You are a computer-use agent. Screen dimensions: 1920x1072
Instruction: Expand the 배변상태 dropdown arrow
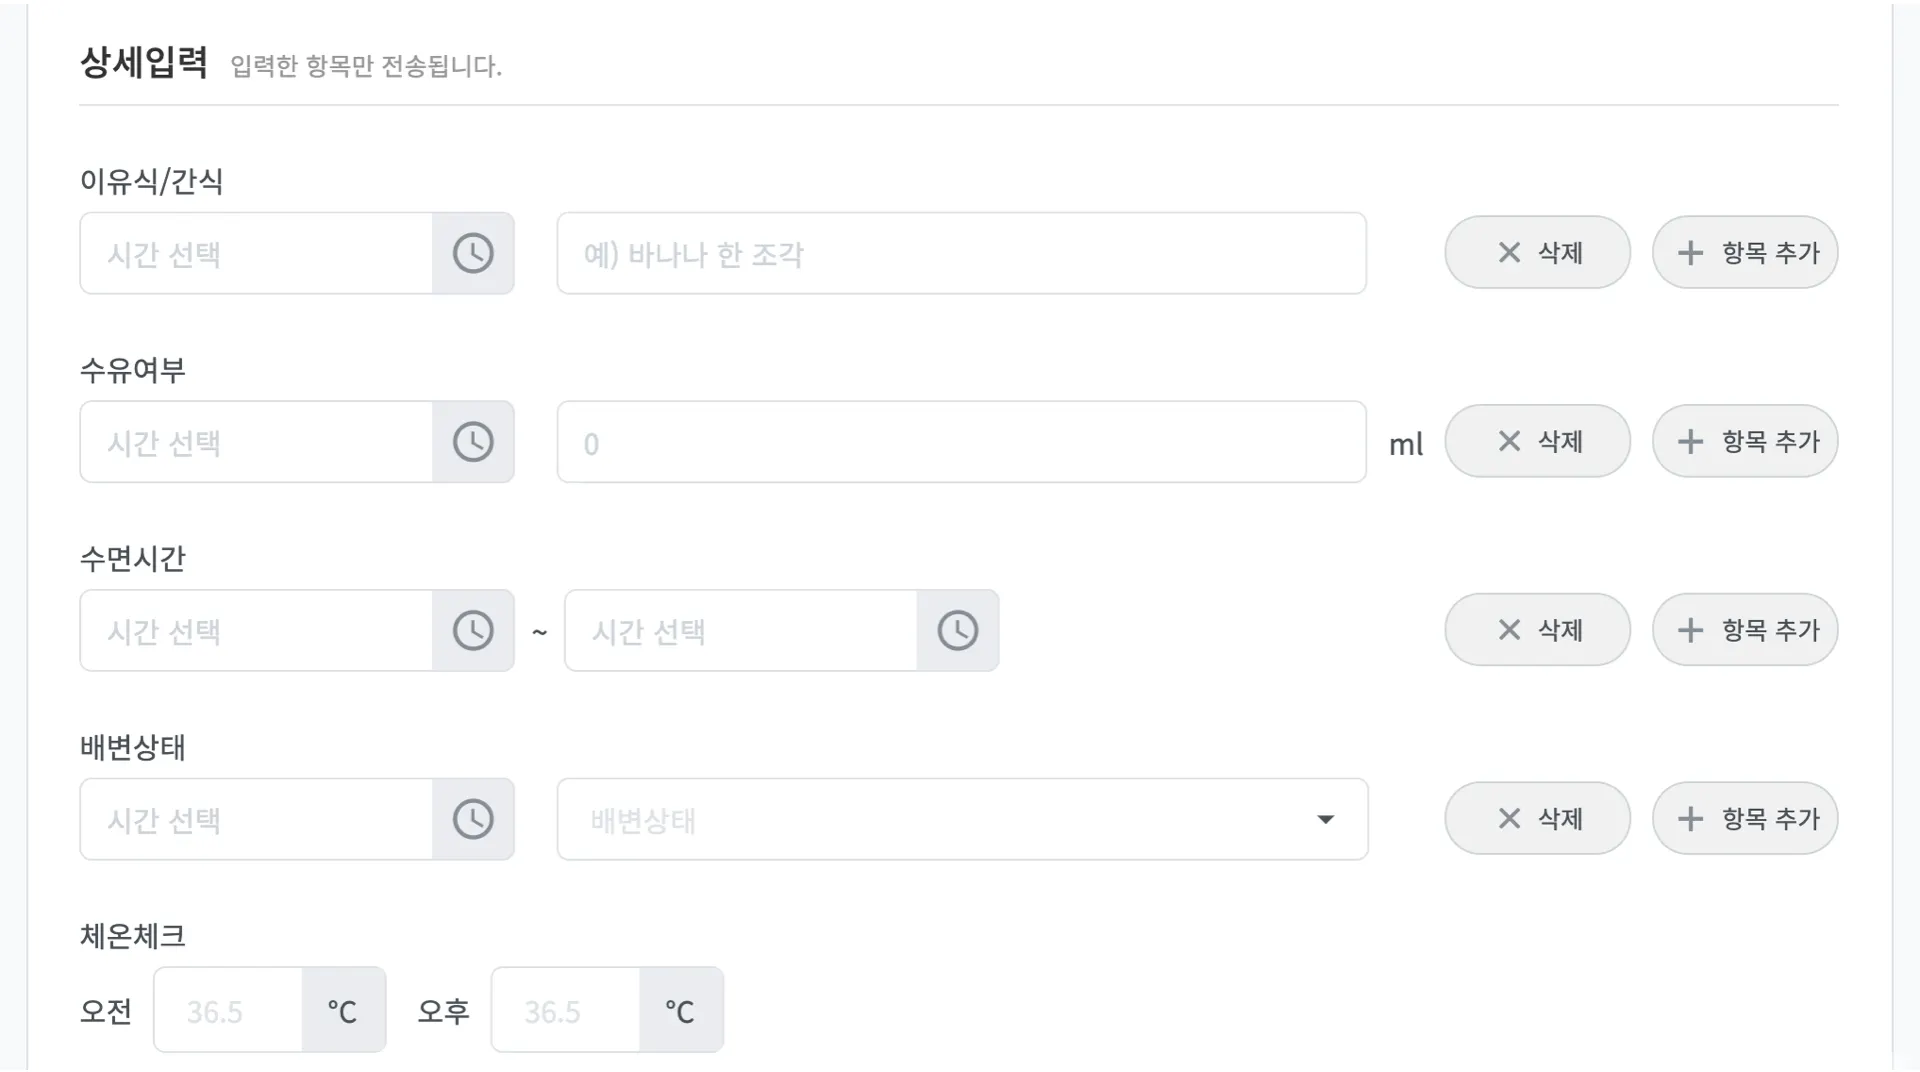(x=1325, y=820)
